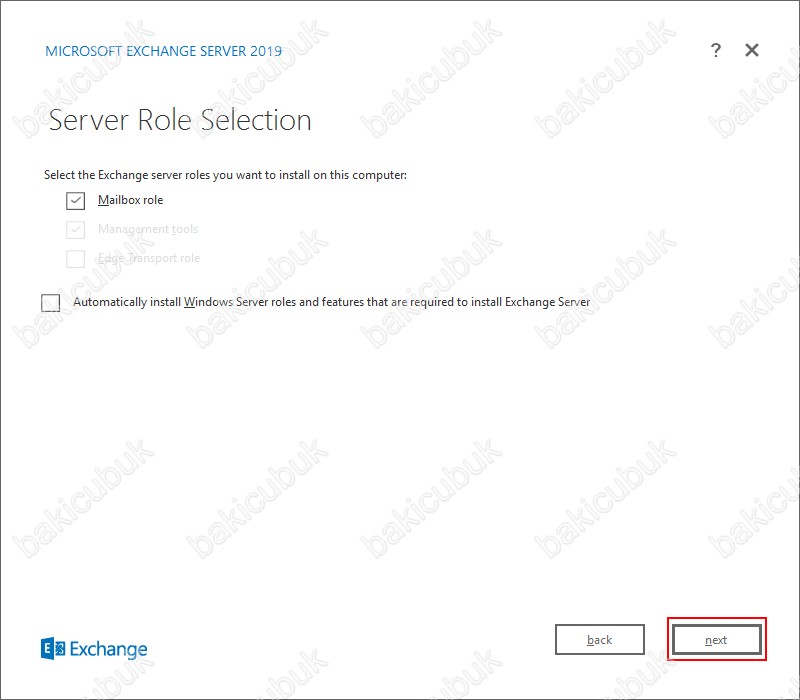Uncheck the Mailbox role checkbox
This screenshot has height=700, width=800.
[76, 201]
